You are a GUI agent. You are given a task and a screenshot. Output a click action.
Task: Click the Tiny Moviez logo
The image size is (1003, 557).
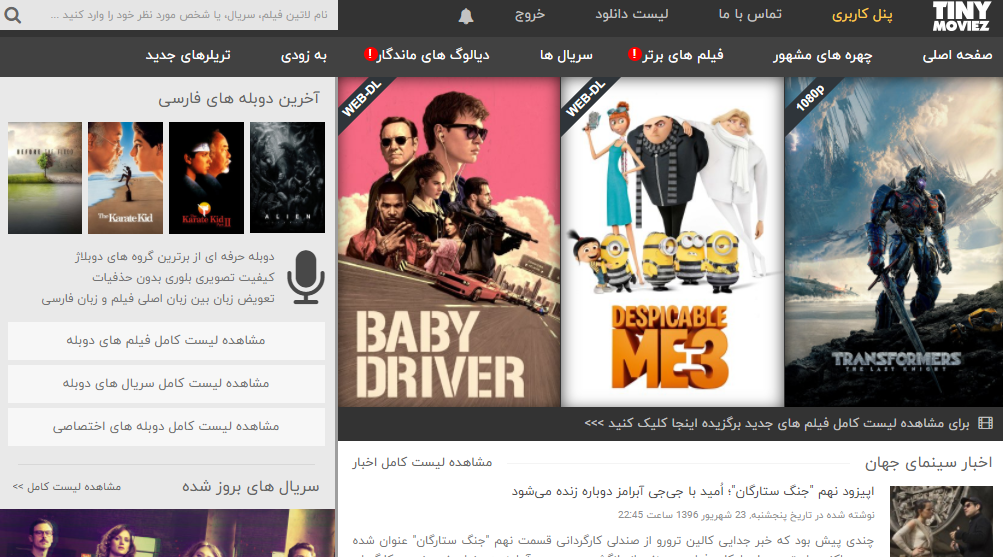[961, 16]
